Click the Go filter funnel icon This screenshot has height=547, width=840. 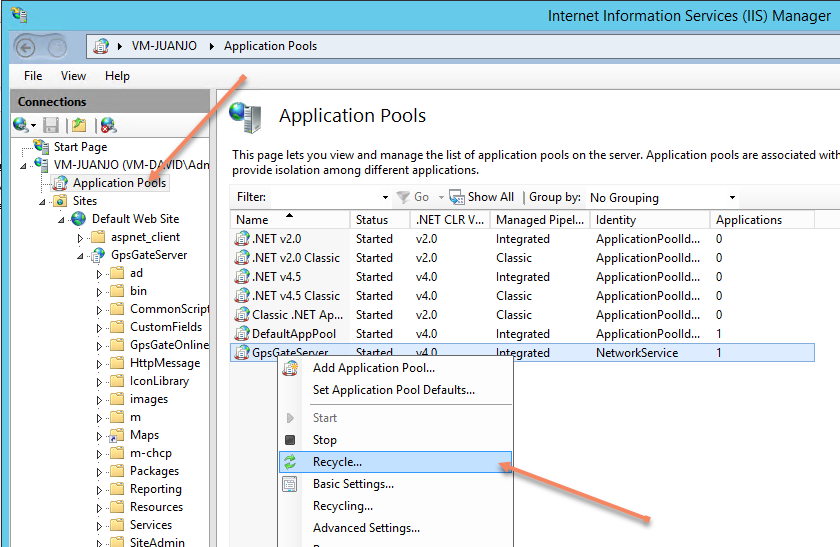(403, 197)
